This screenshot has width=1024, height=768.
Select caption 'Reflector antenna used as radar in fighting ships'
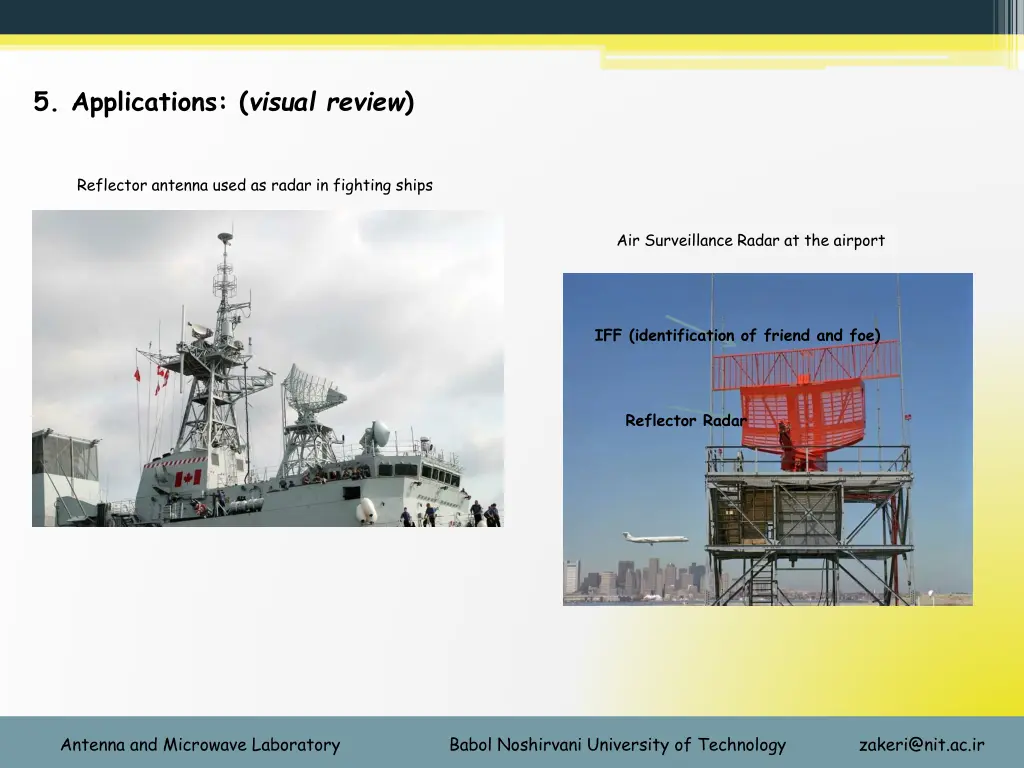pos(255,185)
